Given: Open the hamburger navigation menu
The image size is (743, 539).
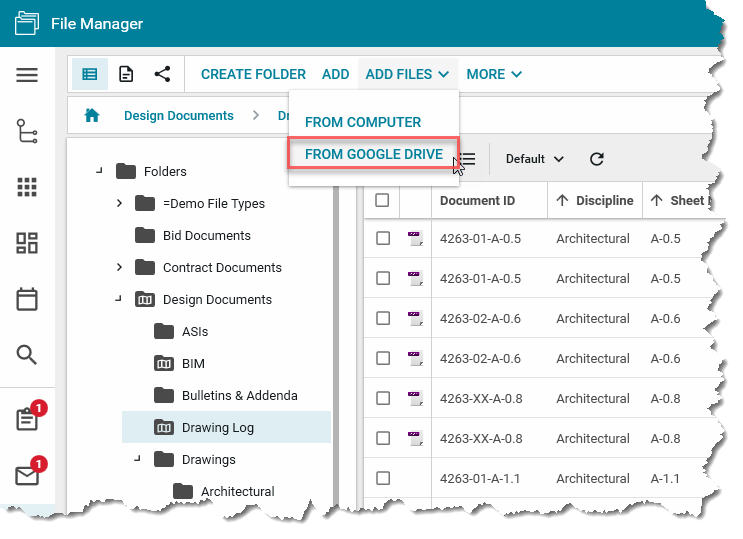Looking at the screenshot, I should pos(27,75).
